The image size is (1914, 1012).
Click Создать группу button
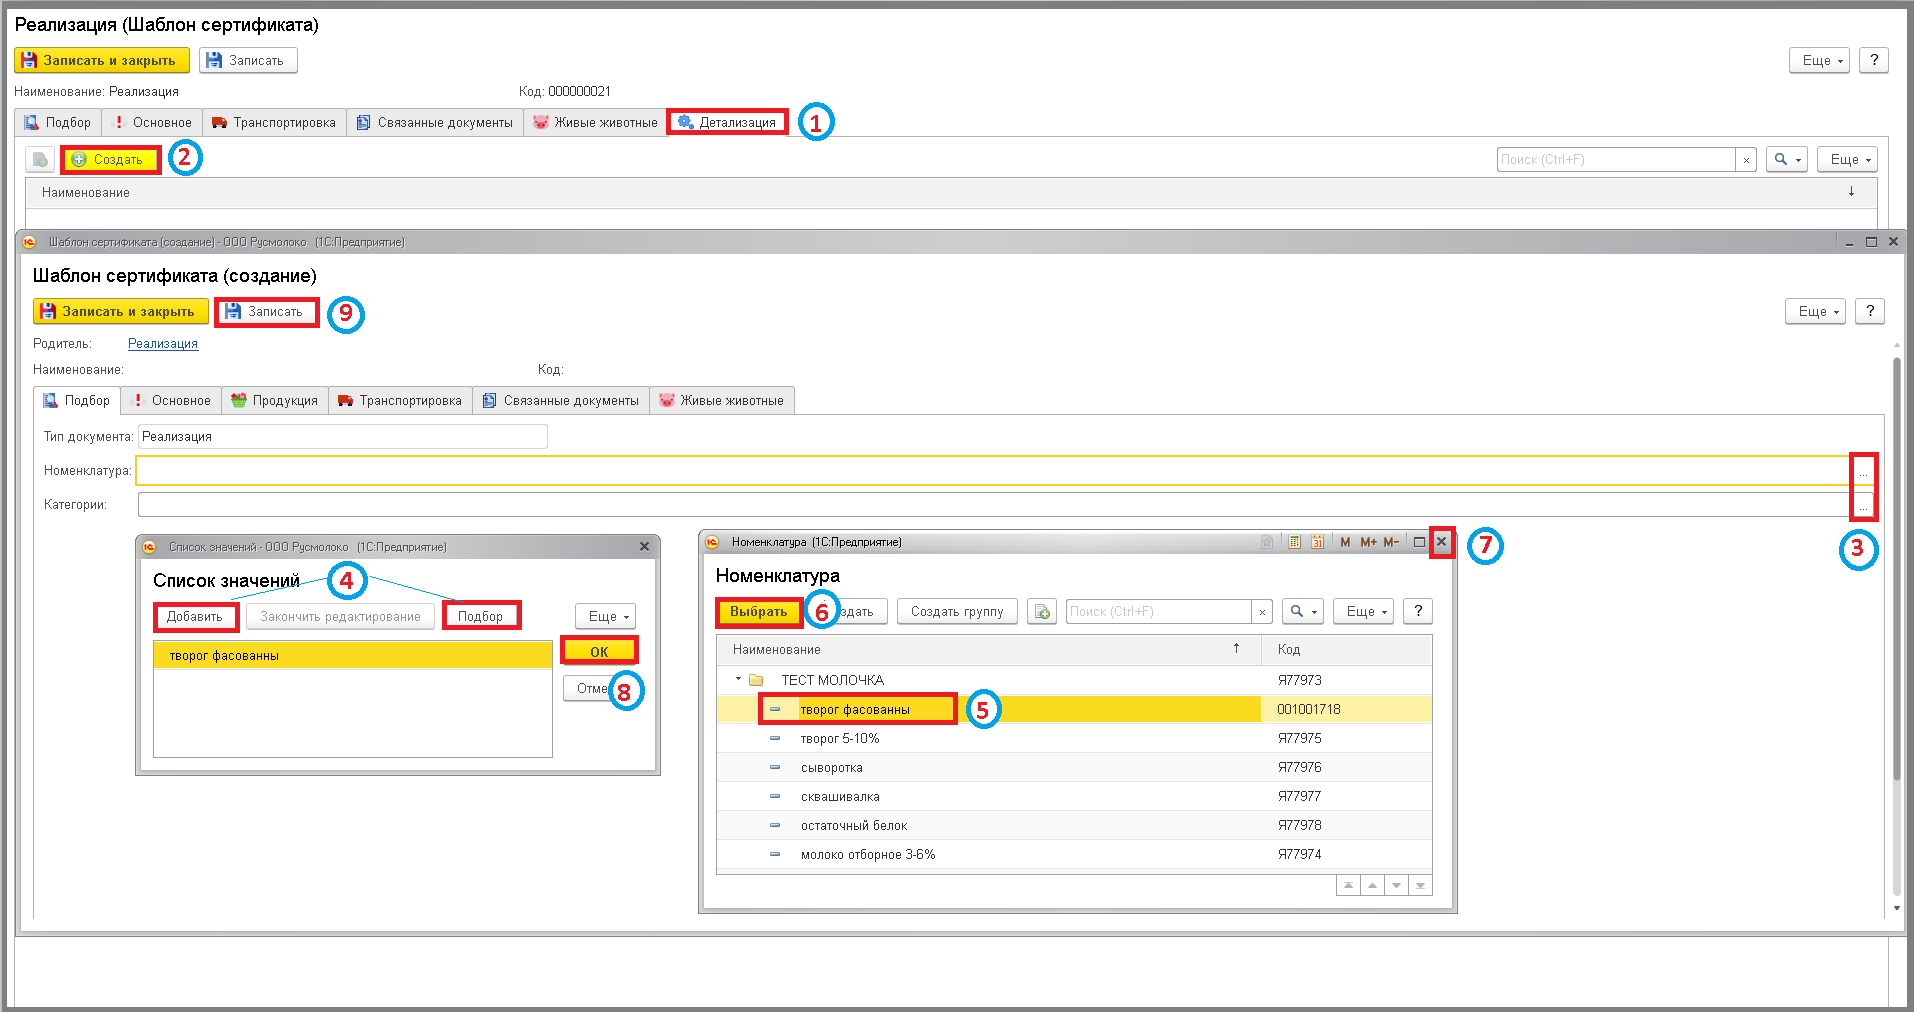pos(957,611)
